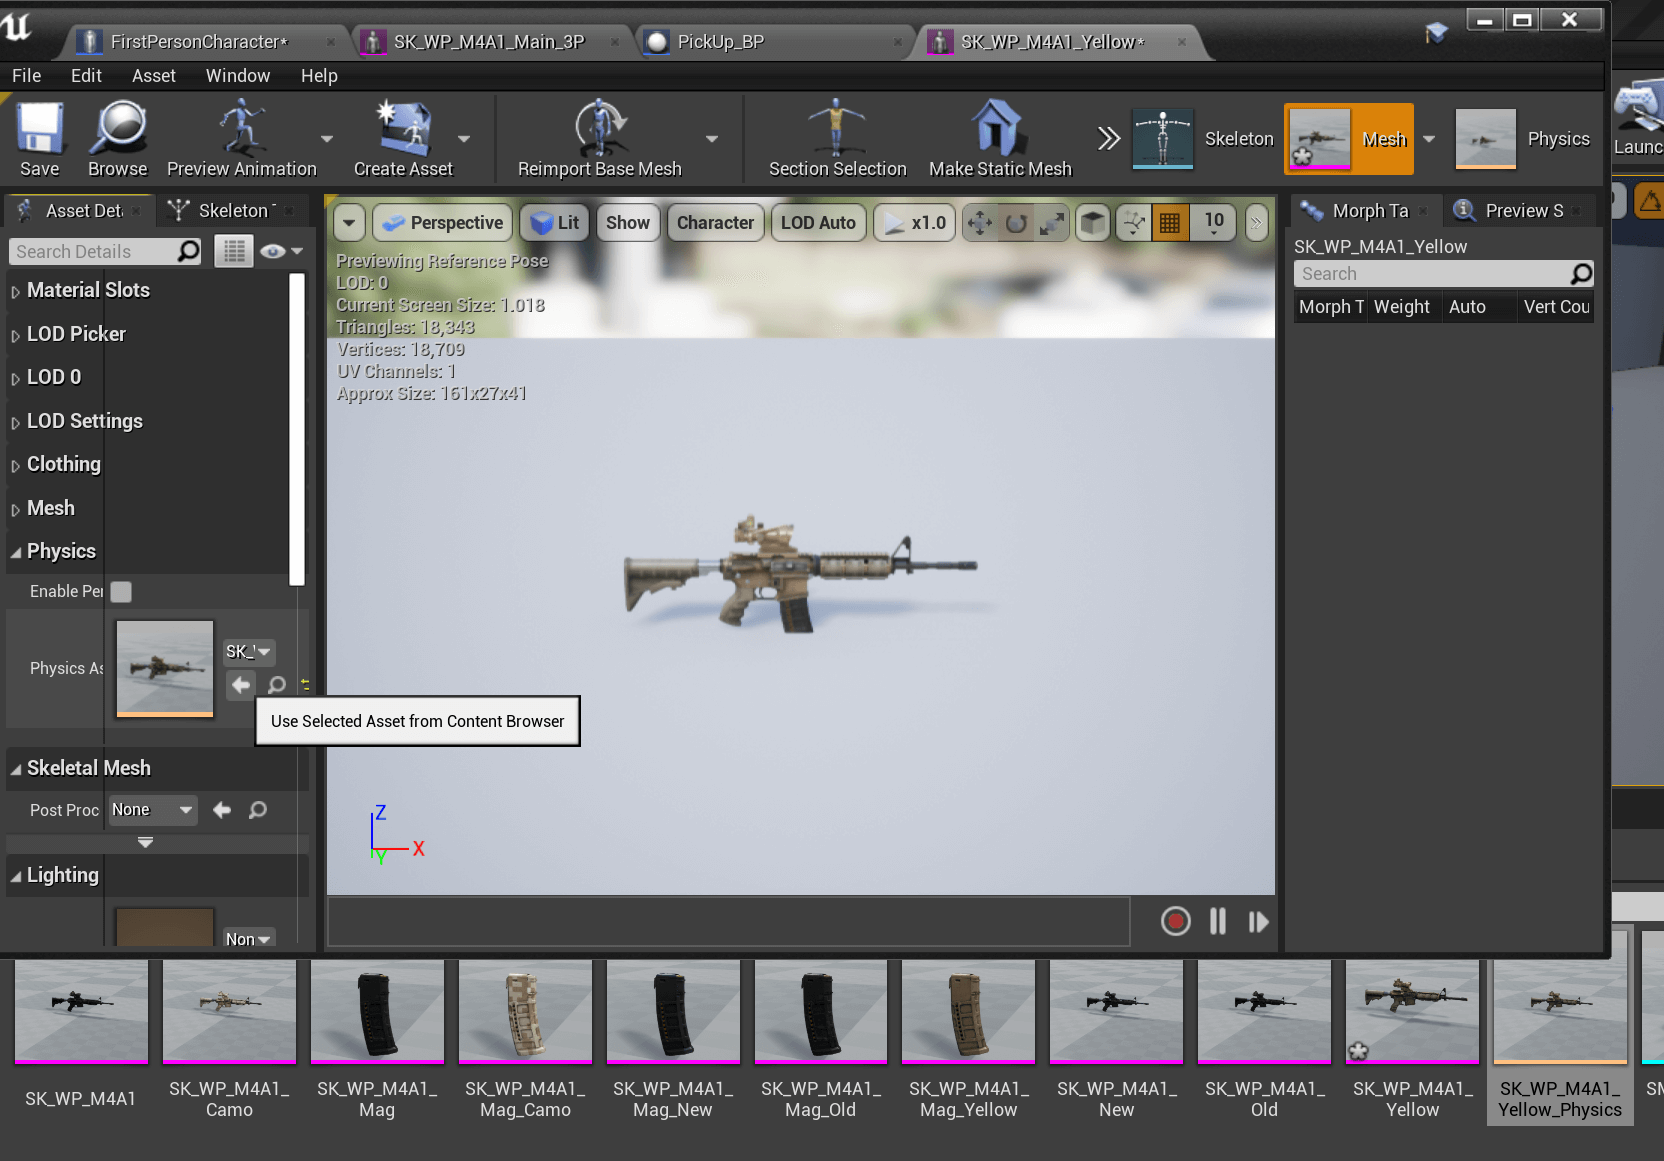Open details visibility eye options

281,251
